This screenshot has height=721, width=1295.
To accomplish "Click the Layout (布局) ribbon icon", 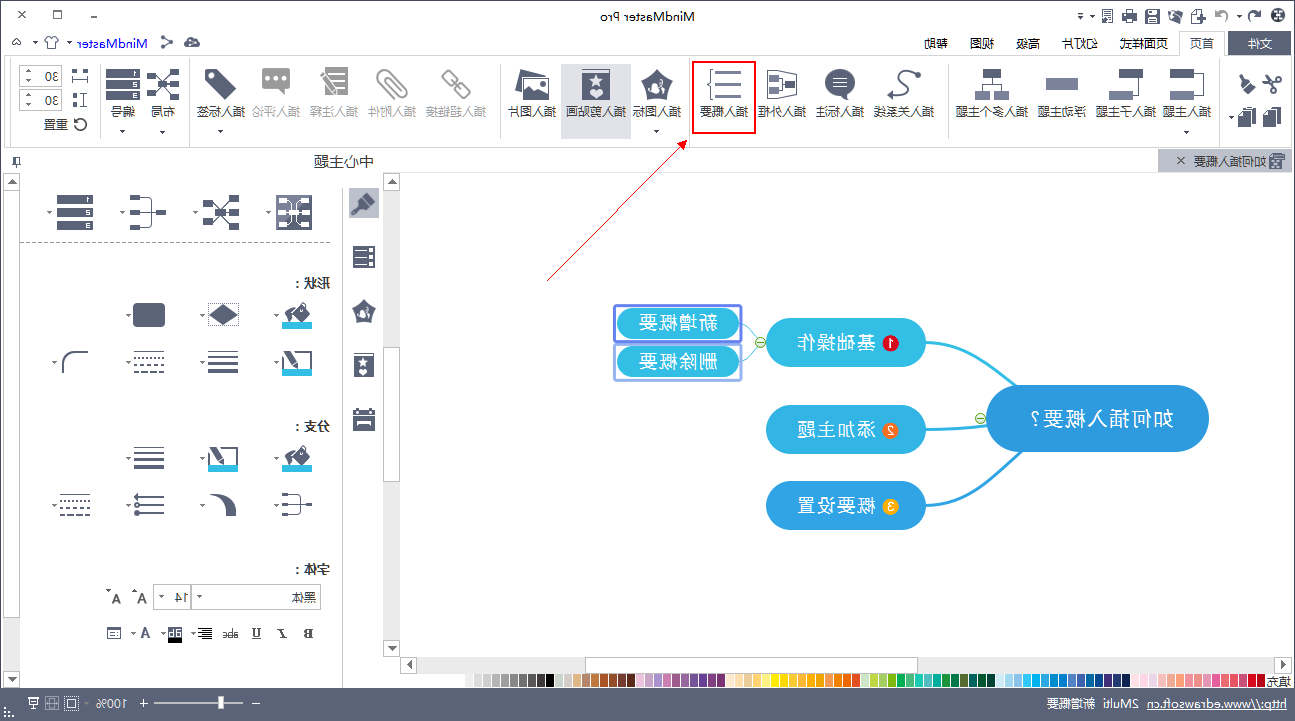I will (163, 84).
